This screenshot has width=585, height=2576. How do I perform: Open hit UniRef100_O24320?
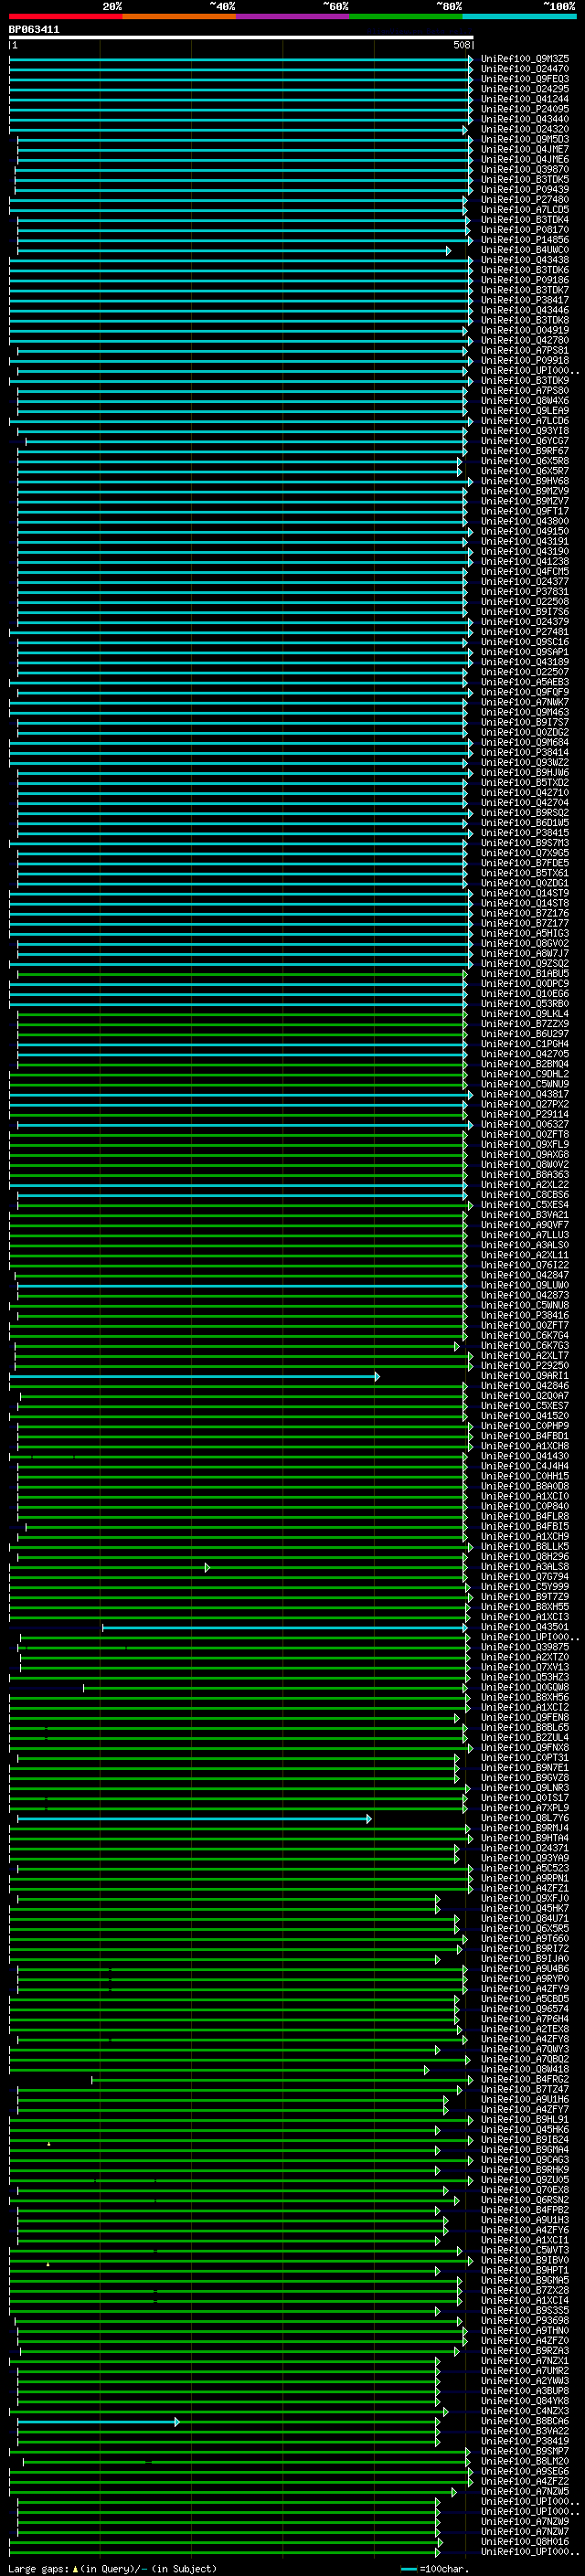tap(525, 129)
